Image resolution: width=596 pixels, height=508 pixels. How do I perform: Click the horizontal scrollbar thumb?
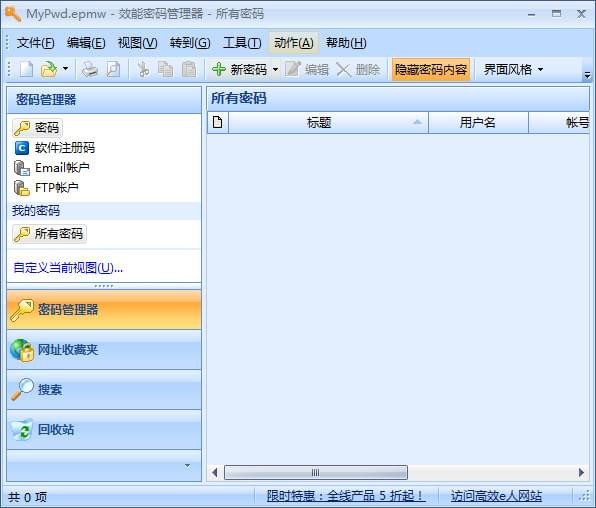(x=316, y=473)
